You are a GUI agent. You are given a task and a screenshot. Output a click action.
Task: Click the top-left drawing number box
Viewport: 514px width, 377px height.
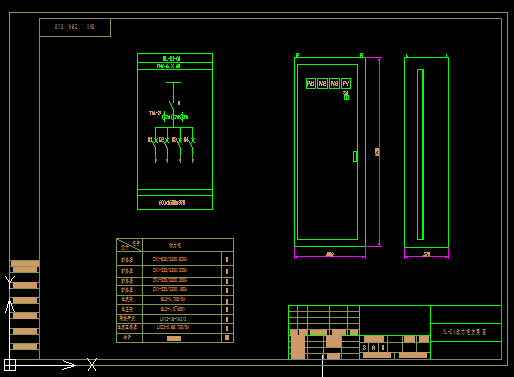click(75, 27)
